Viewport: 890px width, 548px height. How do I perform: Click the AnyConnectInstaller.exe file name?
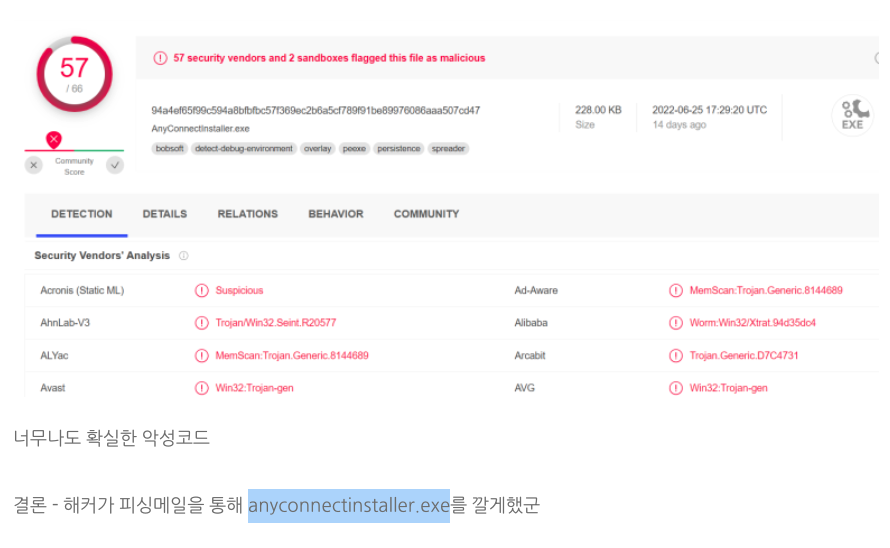200,129
